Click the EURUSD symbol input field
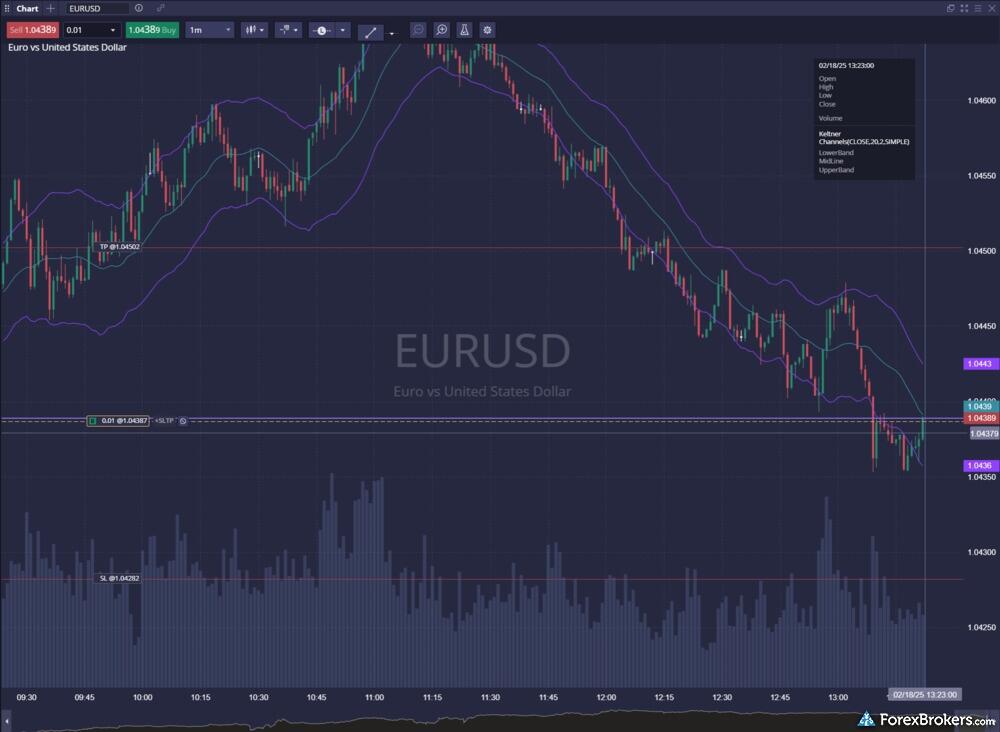1000x732 pixels. (x=97, y=8)
